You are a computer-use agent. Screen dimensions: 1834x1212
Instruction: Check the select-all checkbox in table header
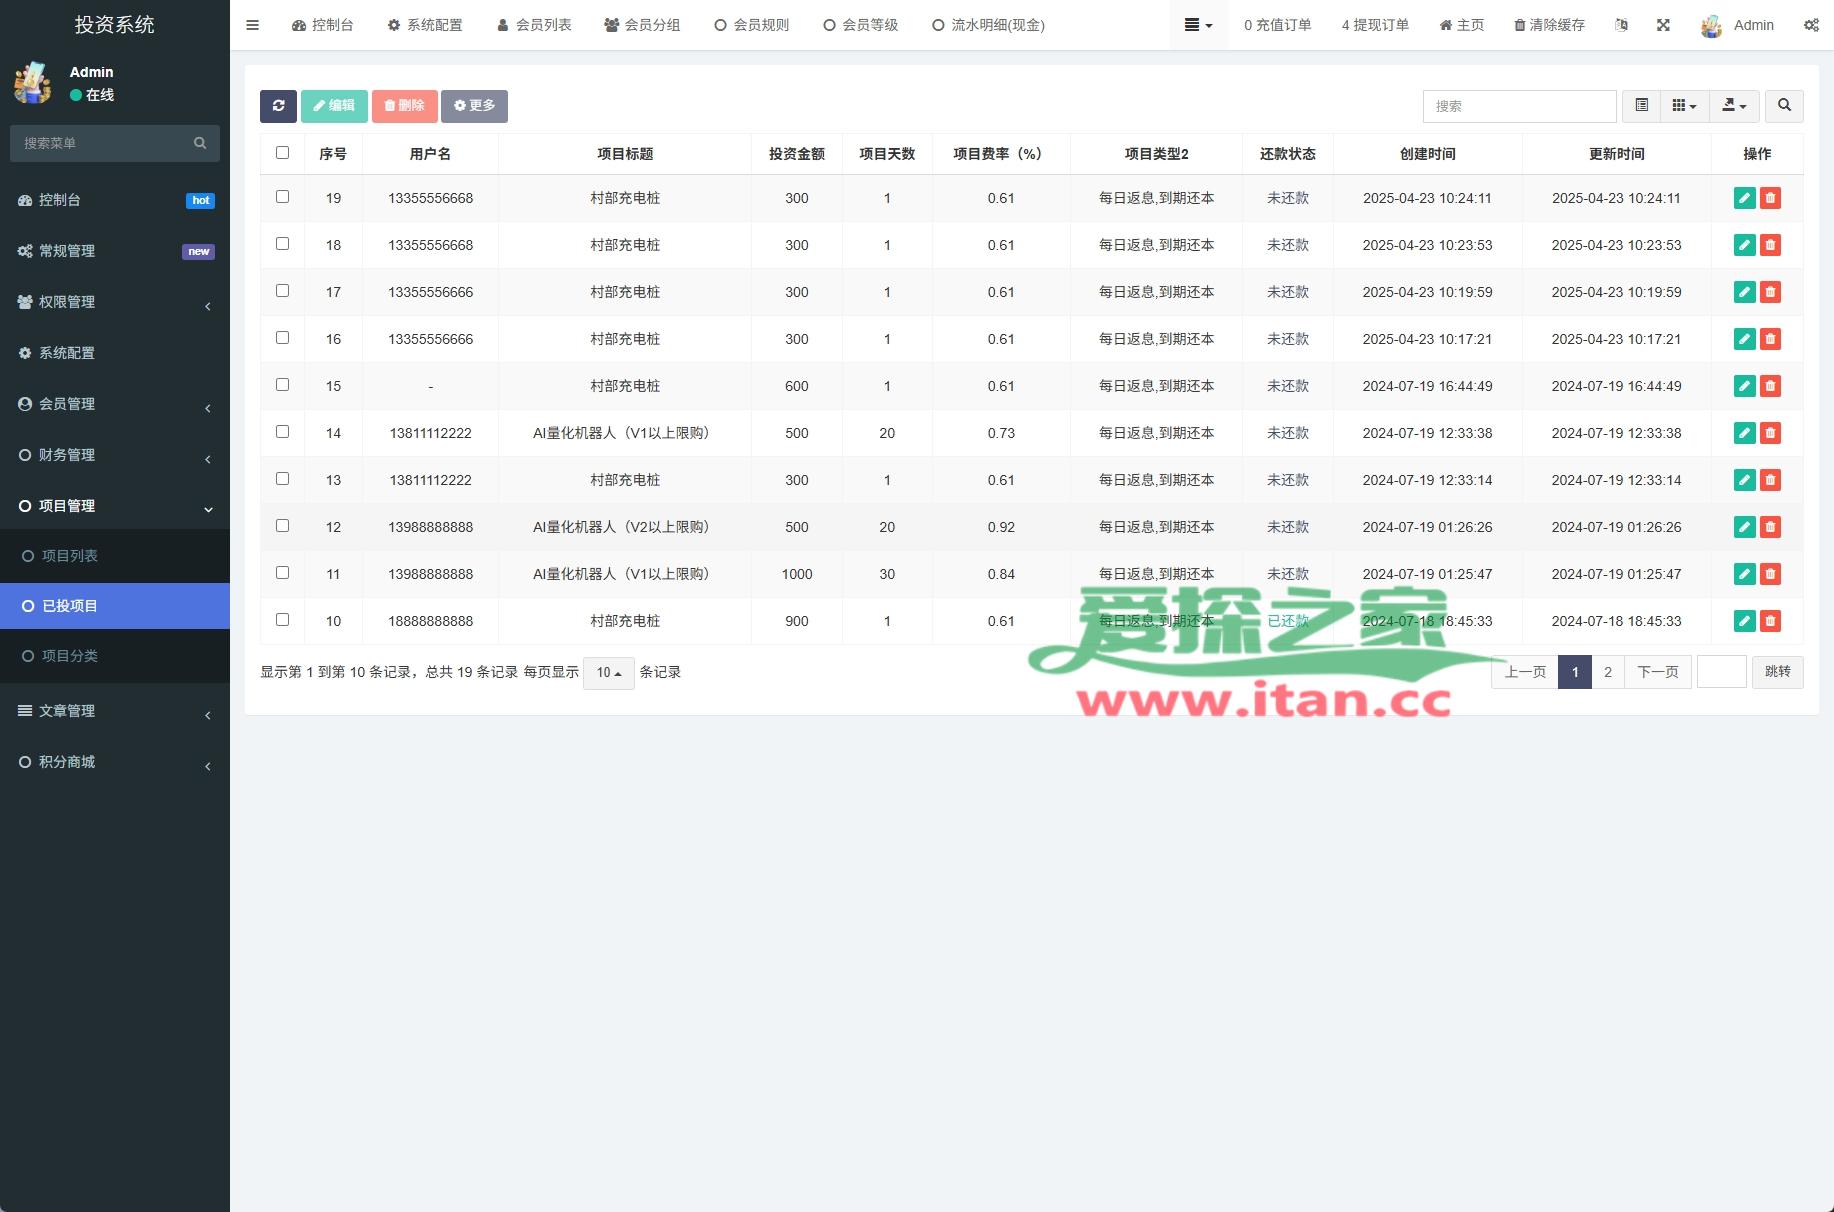coord(282,153)
